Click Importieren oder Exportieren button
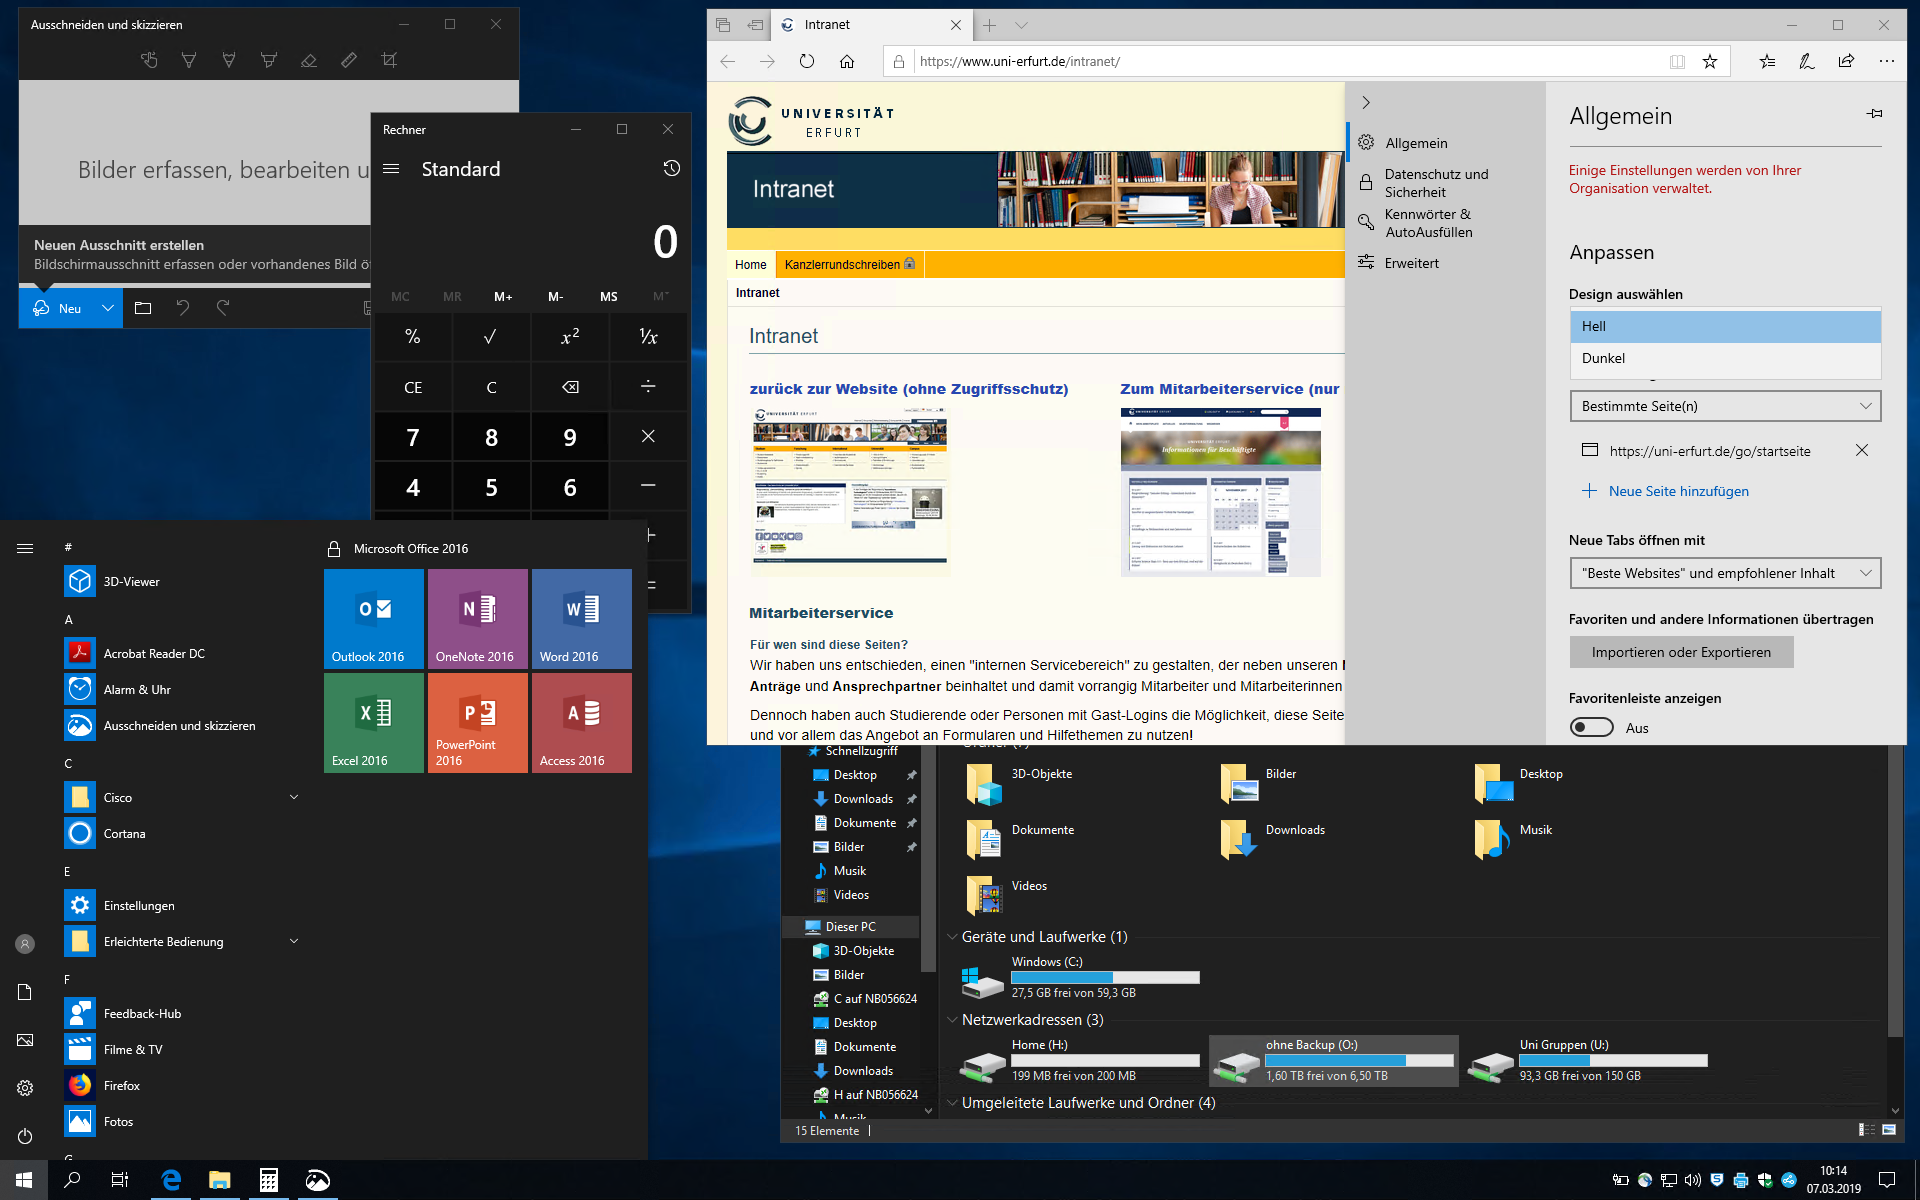The image size is (1920, 1200). [1680, 652]
